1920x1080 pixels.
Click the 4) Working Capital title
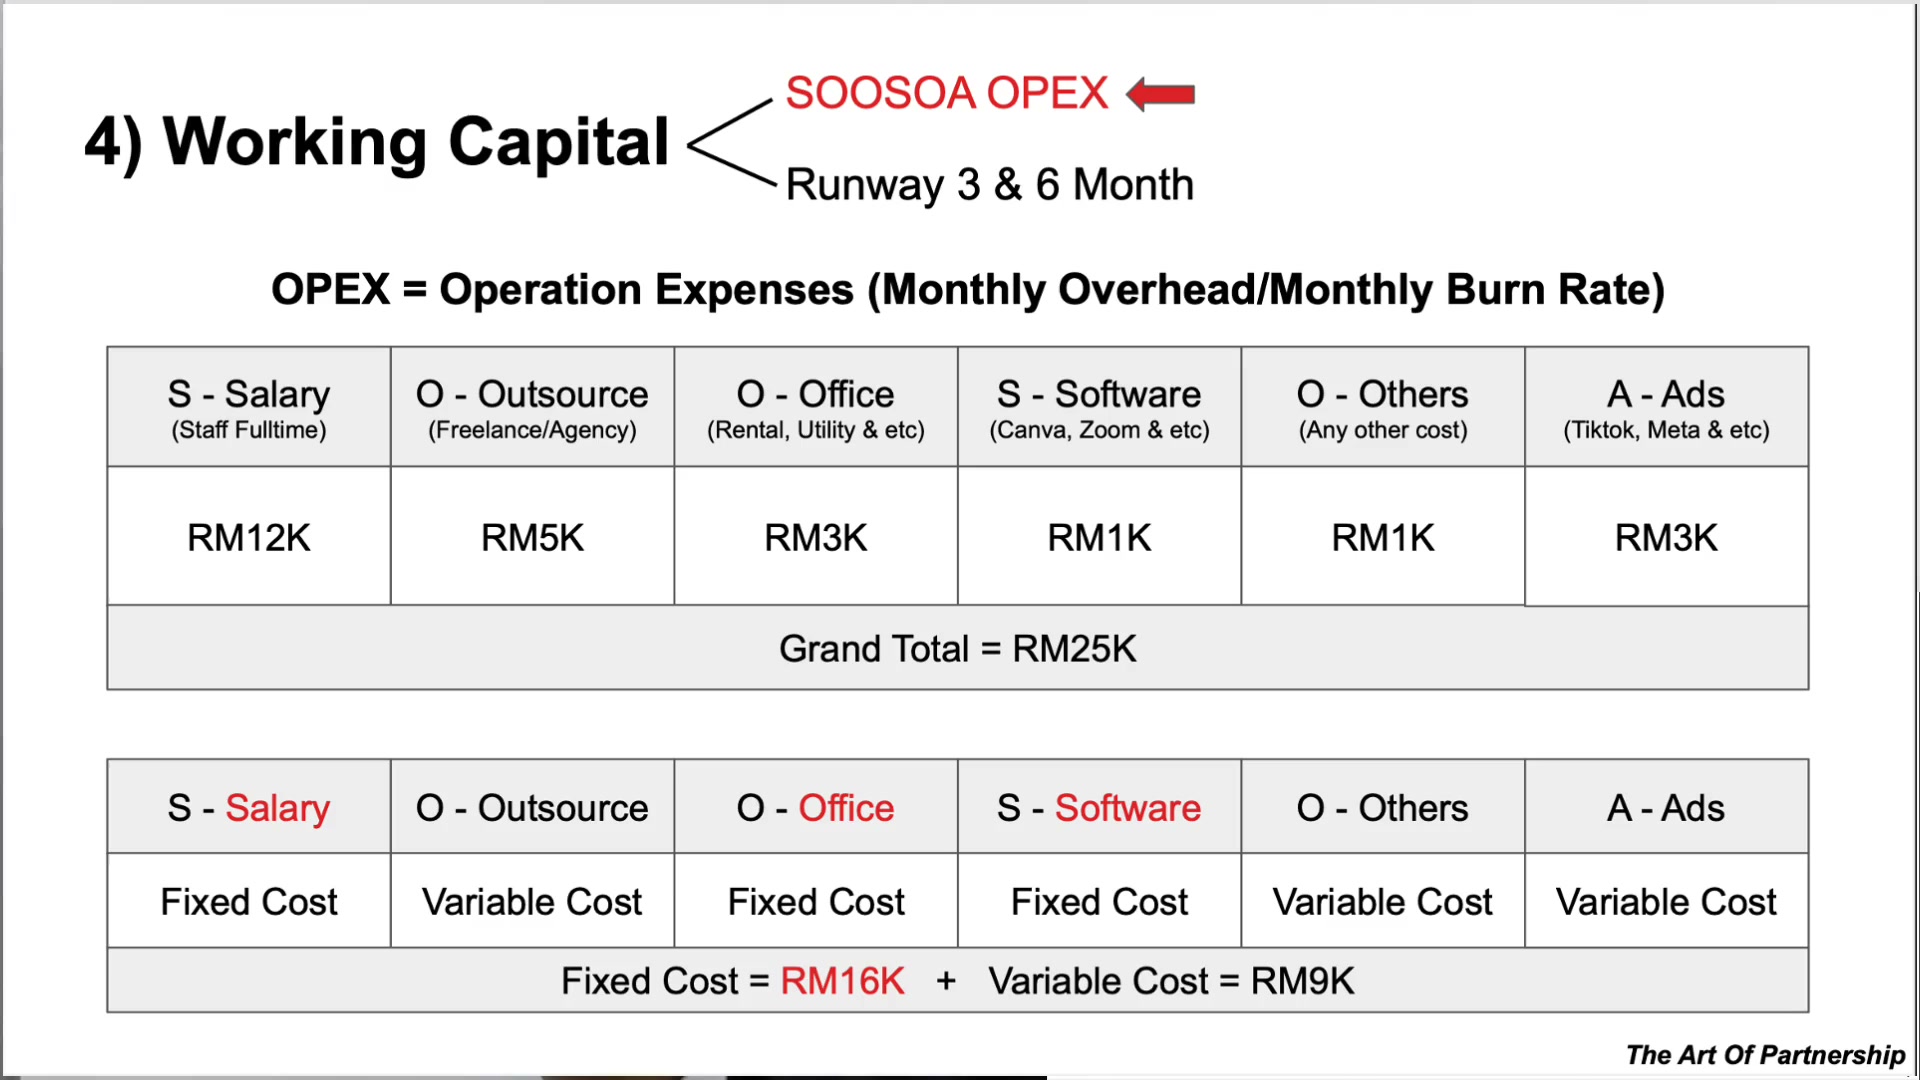(x=376, y=143)
